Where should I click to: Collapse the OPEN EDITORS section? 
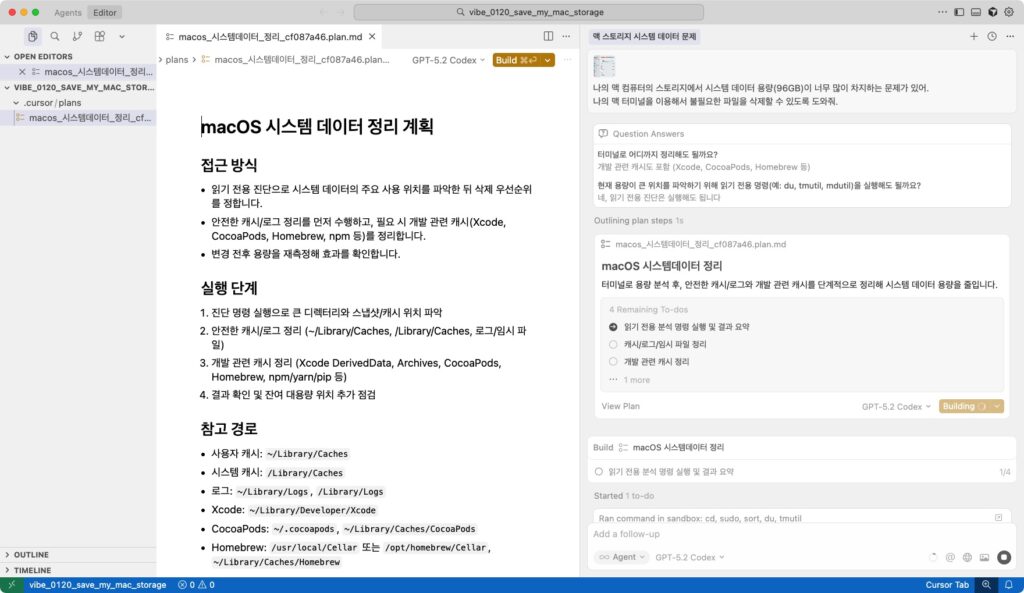(x=8, y=57)
